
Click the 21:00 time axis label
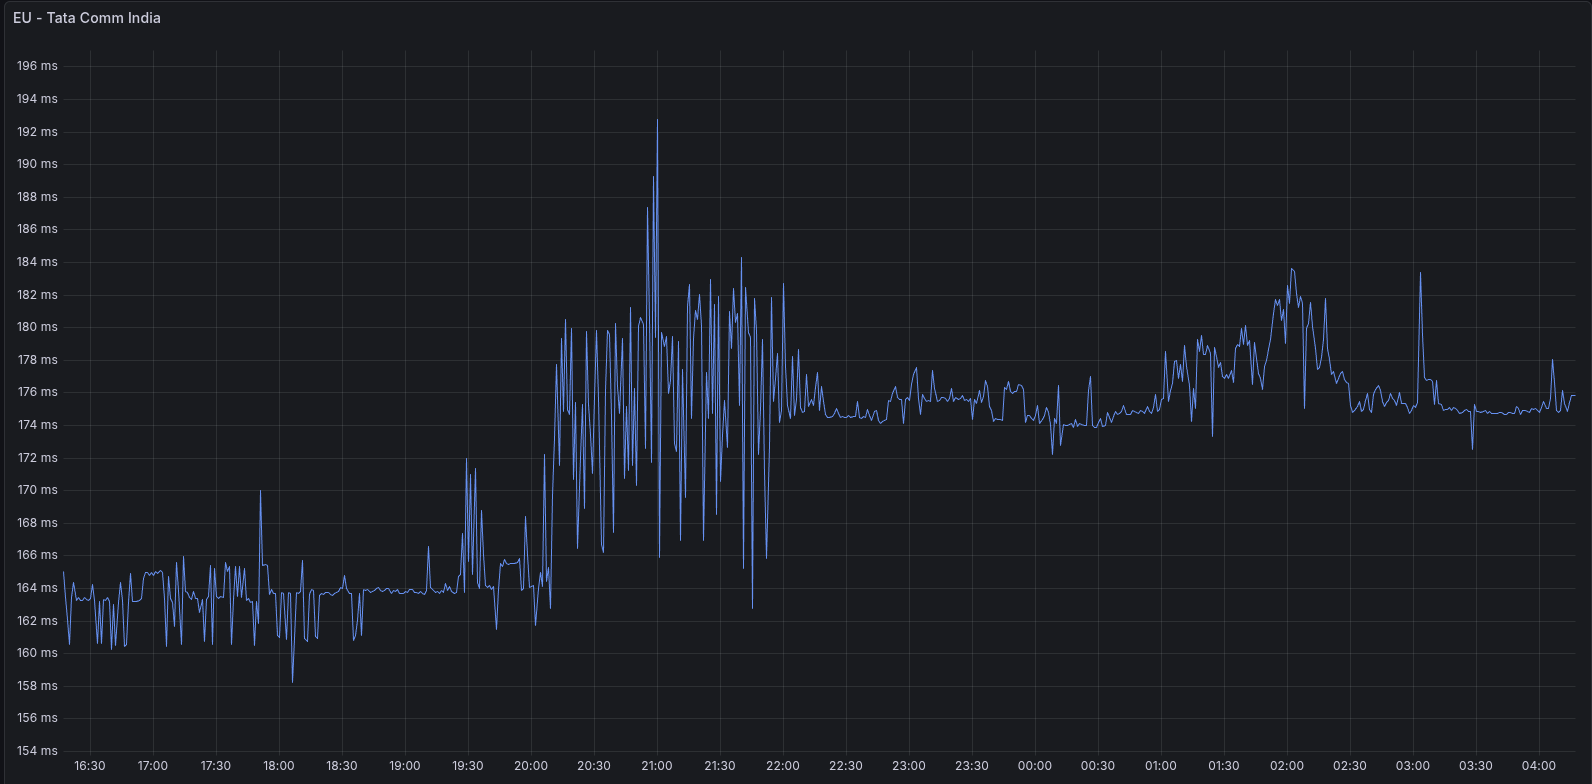point(656,766)
